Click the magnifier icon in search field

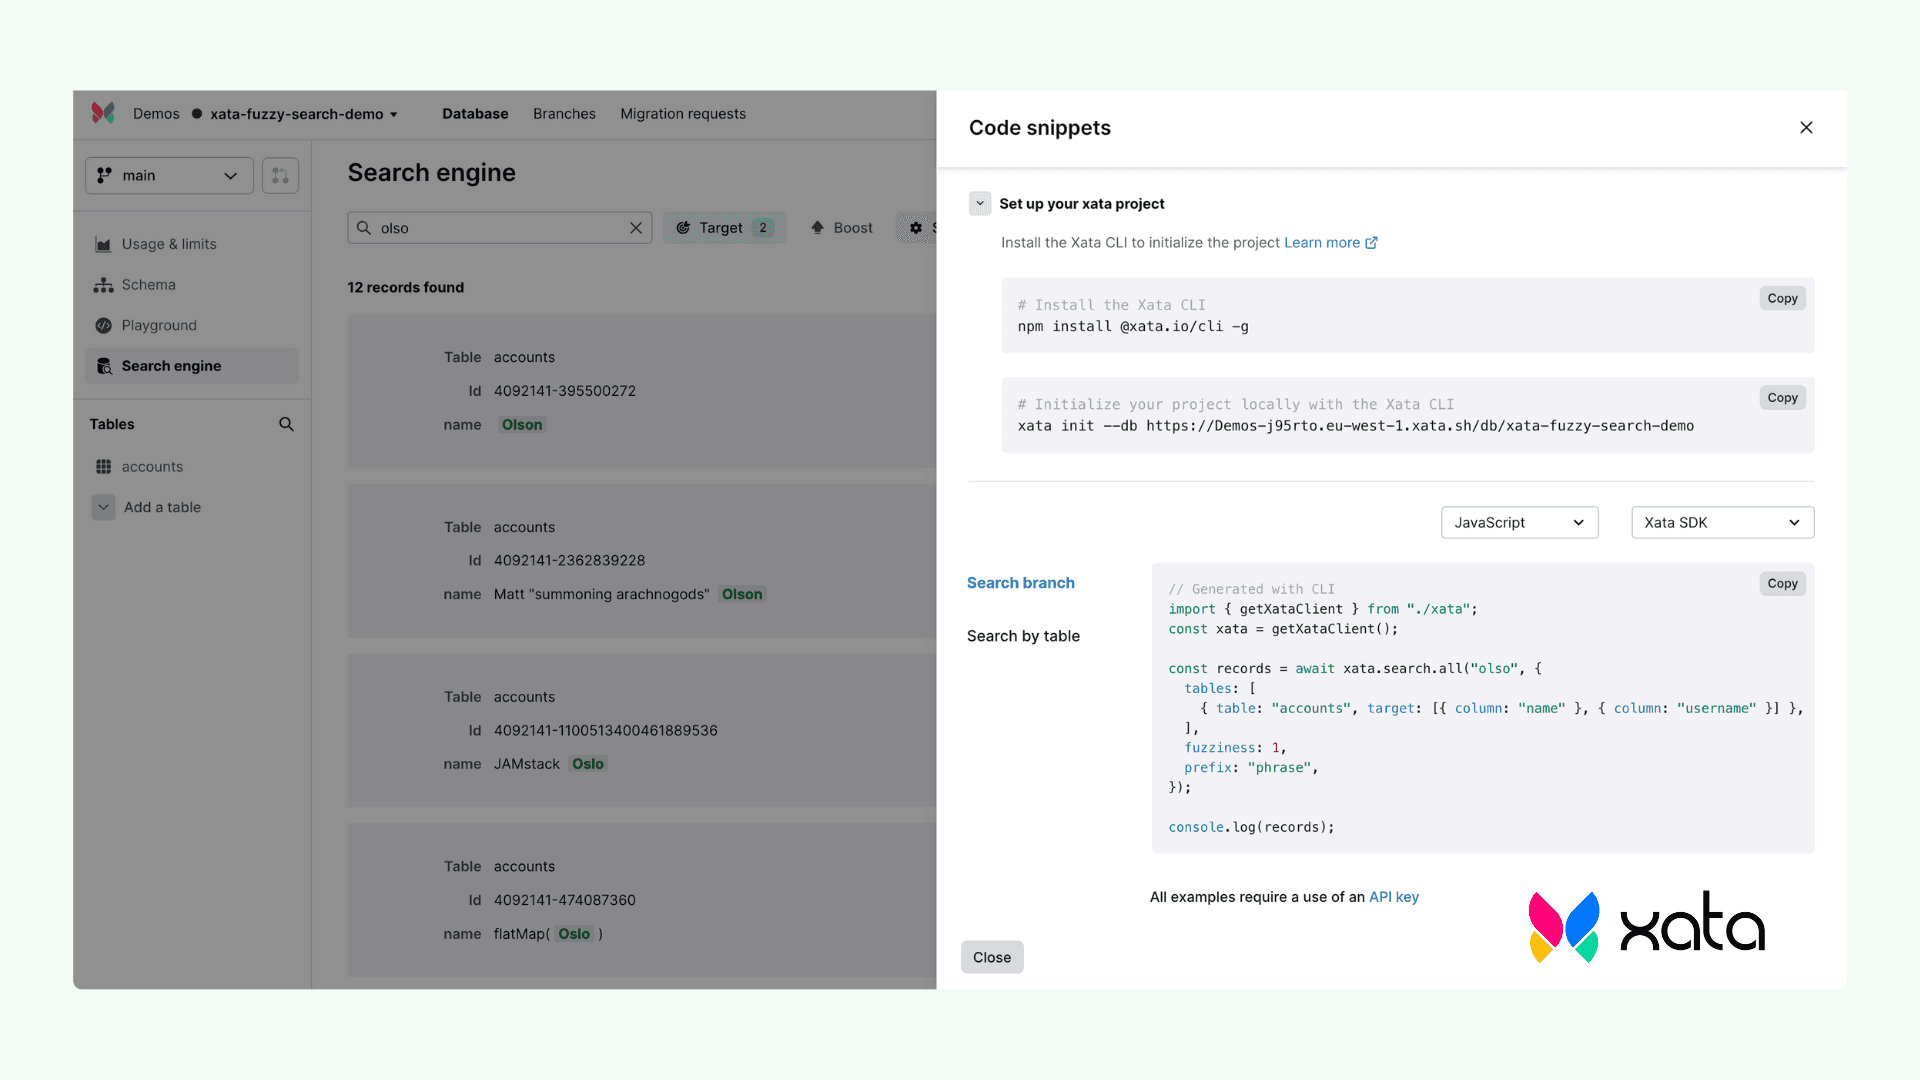tap(364, 228)
